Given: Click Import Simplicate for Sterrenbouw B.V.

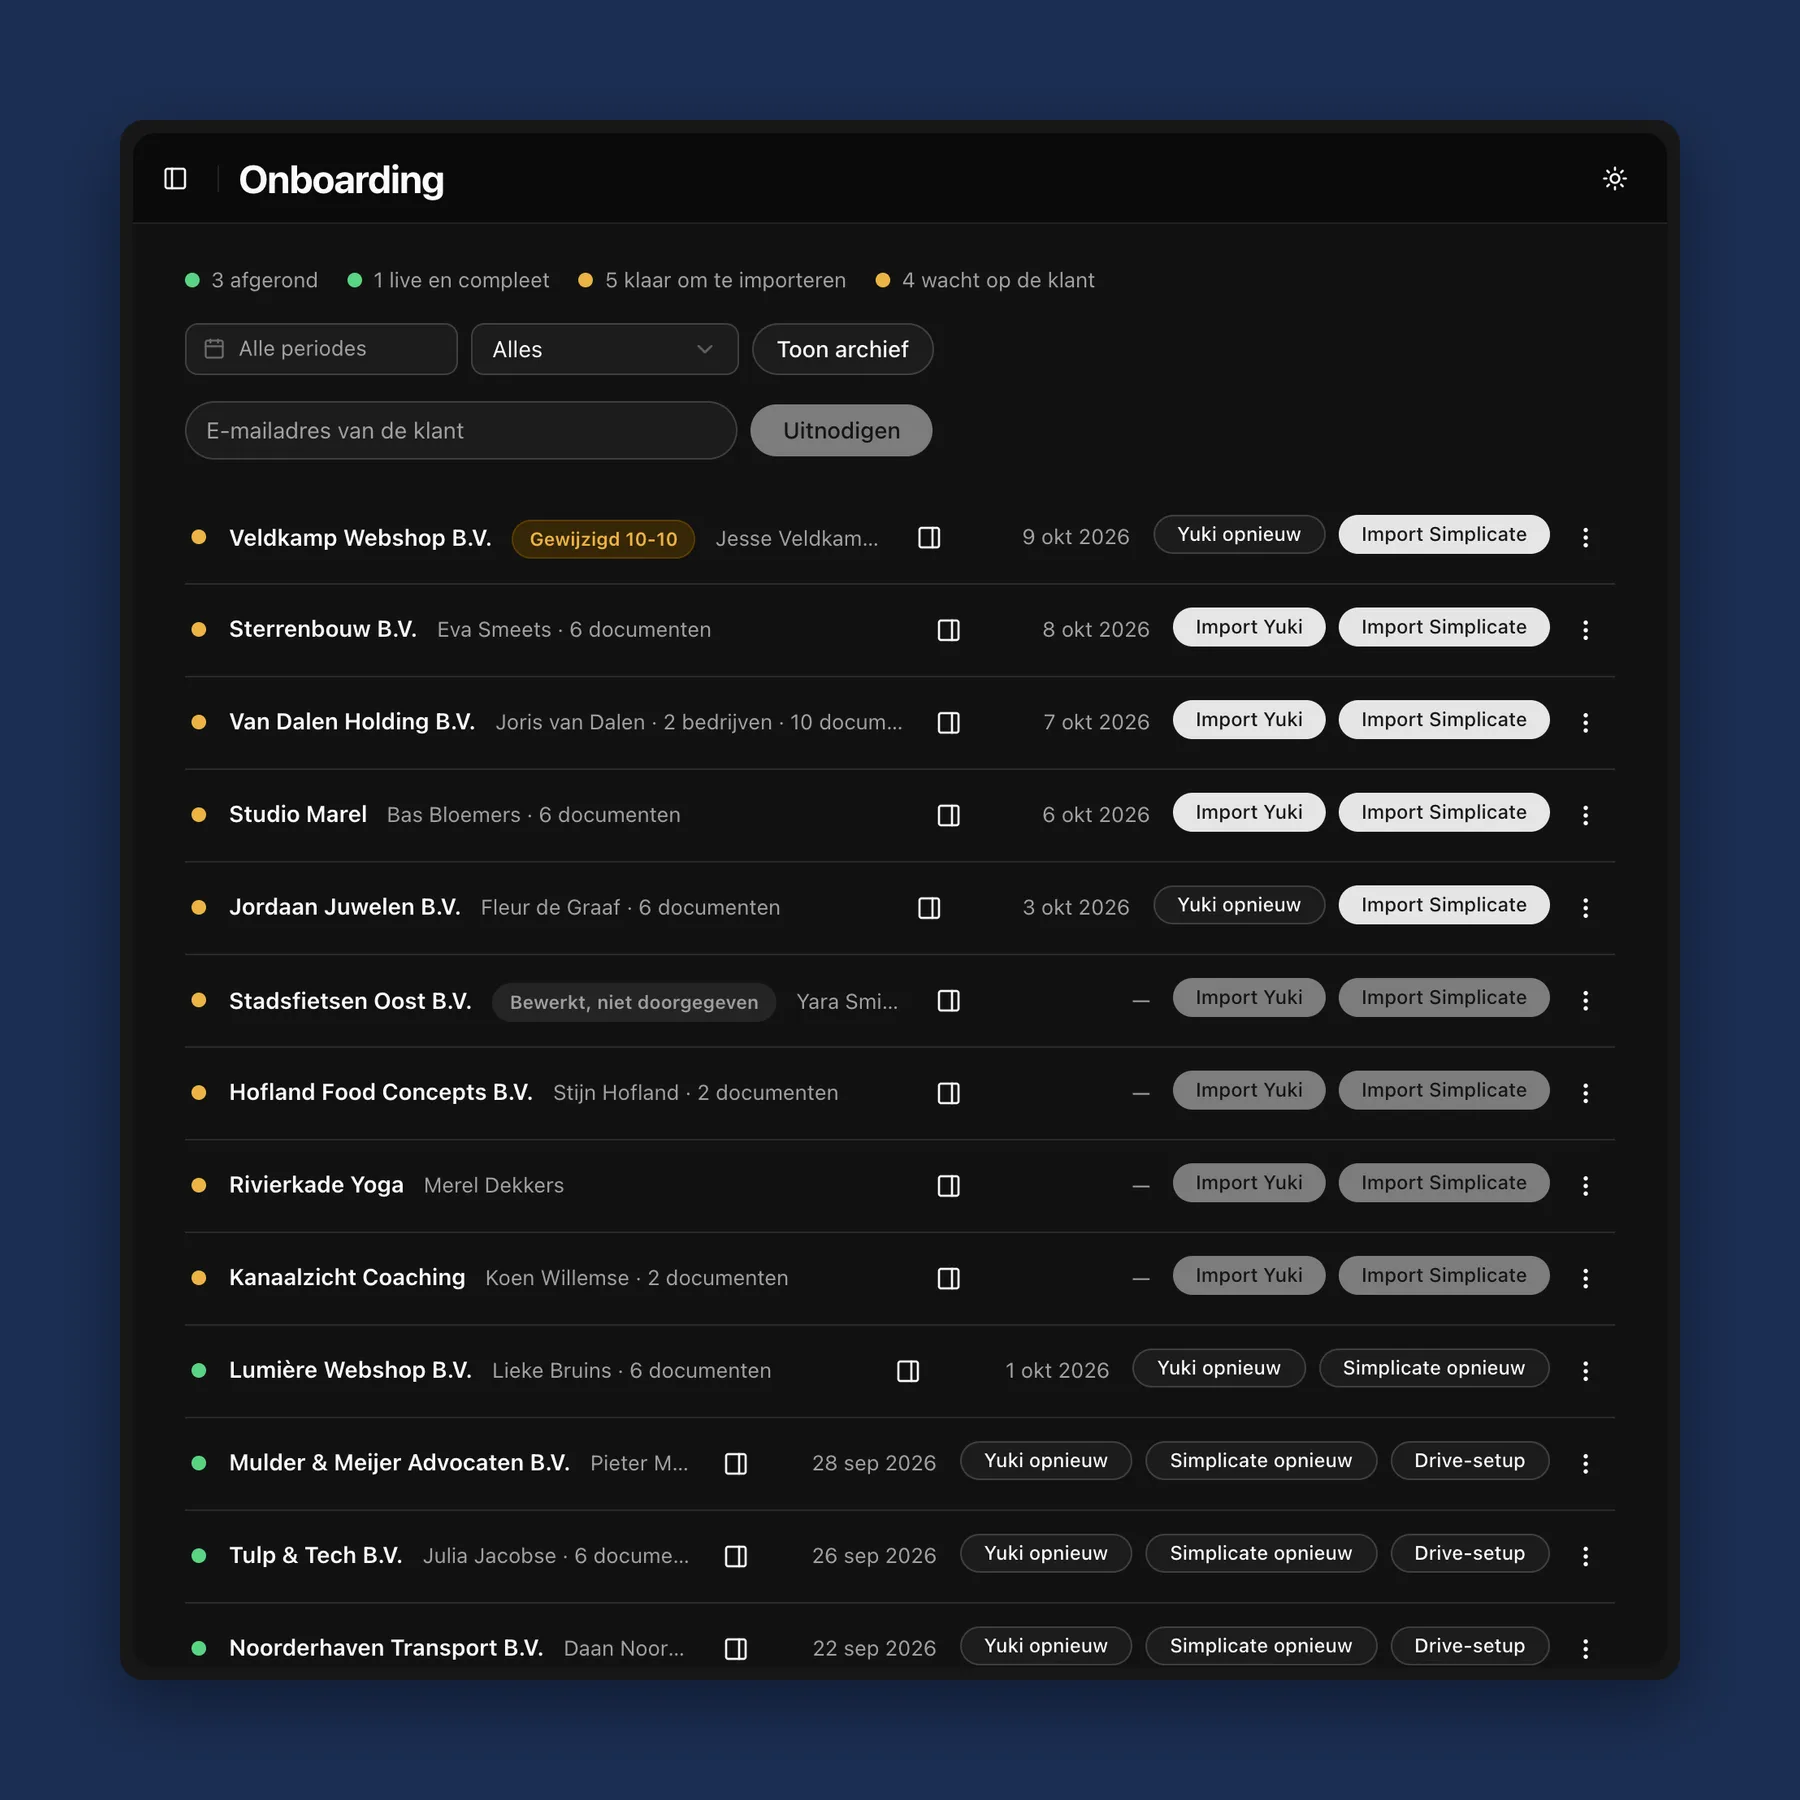Looking at the screenshot, I should (1443, 627).
